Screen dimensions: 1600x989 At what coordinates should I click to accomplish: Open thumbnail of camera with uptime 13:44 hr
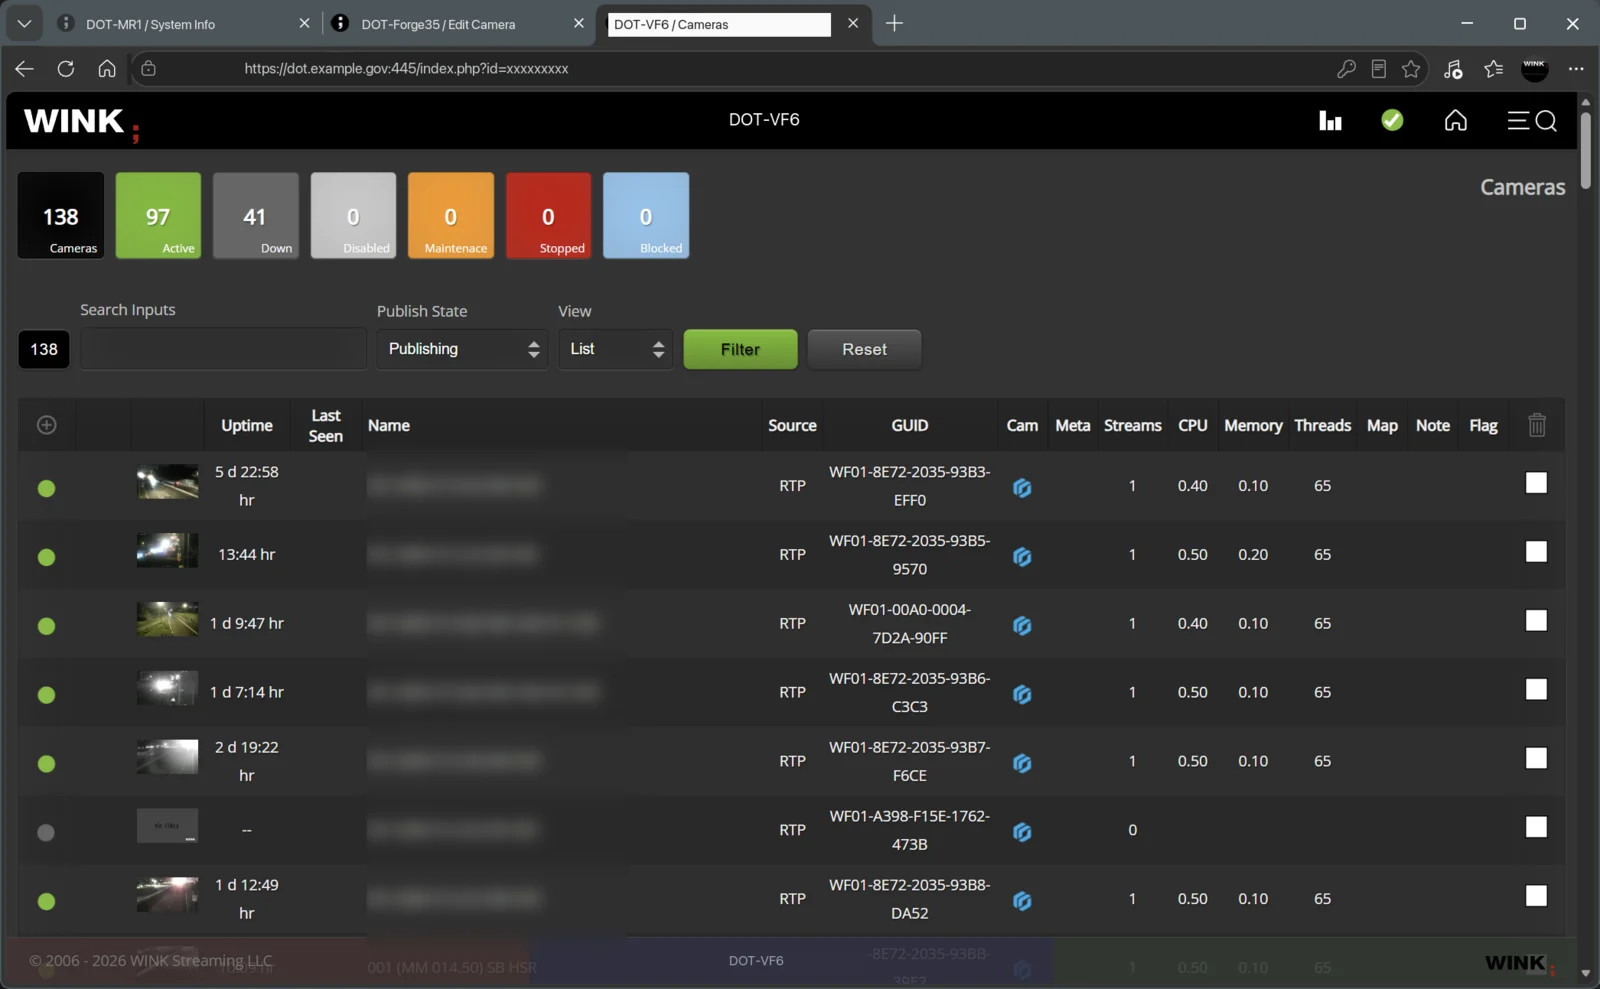[x=167, y=550]
